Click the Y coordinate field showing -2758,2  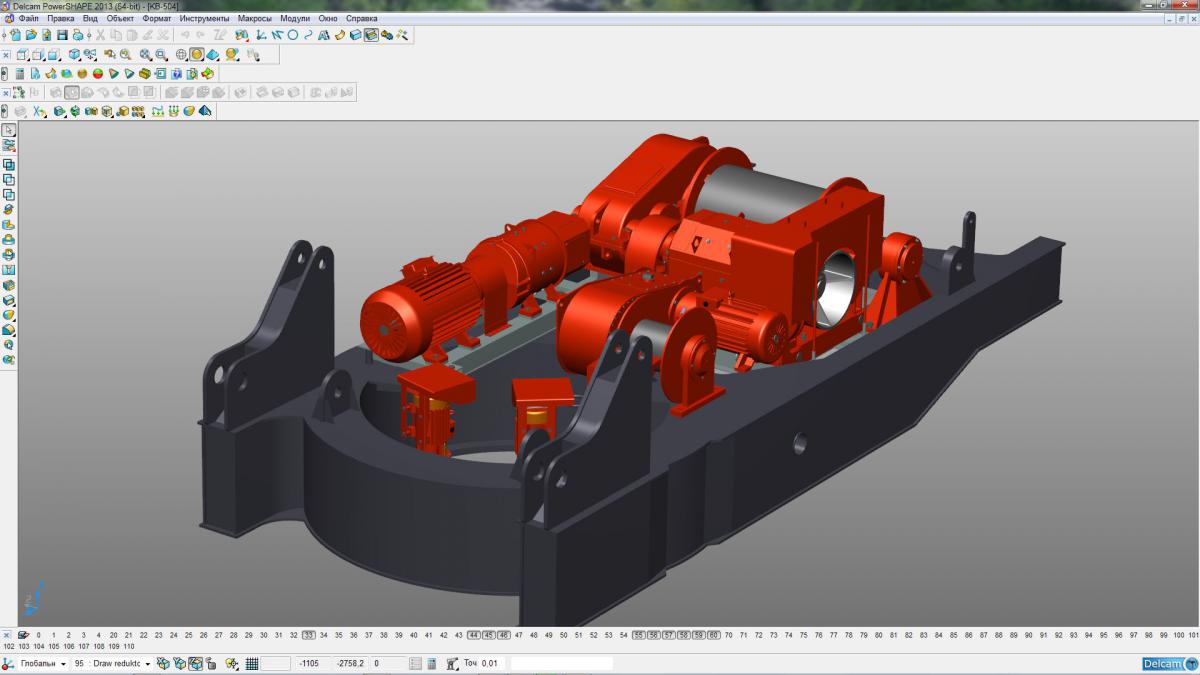click(x=350, y=663)
